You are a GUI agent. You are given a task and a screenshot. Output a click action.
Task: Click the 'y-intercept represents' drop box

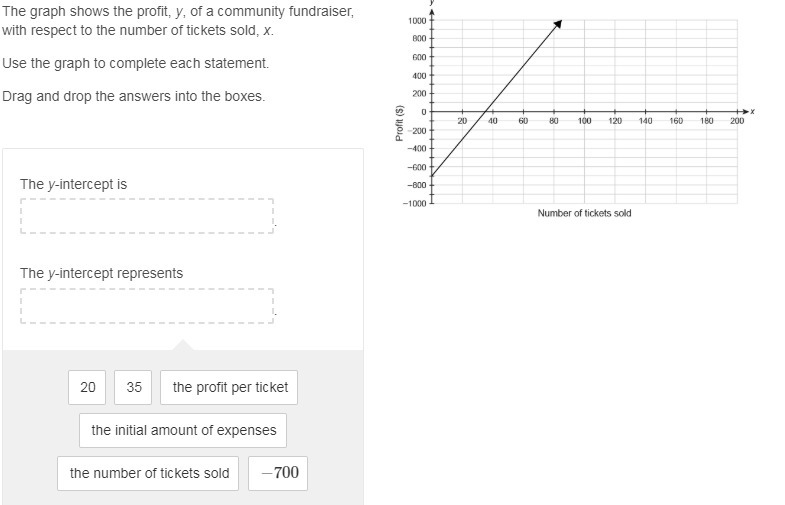(x=147, y=306)
